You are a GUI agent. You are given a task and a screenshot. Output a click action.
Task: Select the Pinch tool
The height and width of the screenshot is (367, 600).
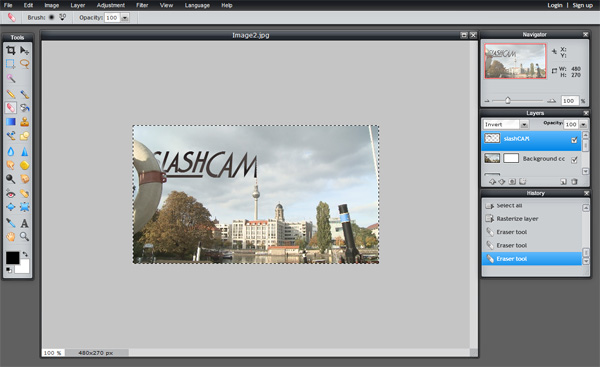coord(24,207)
